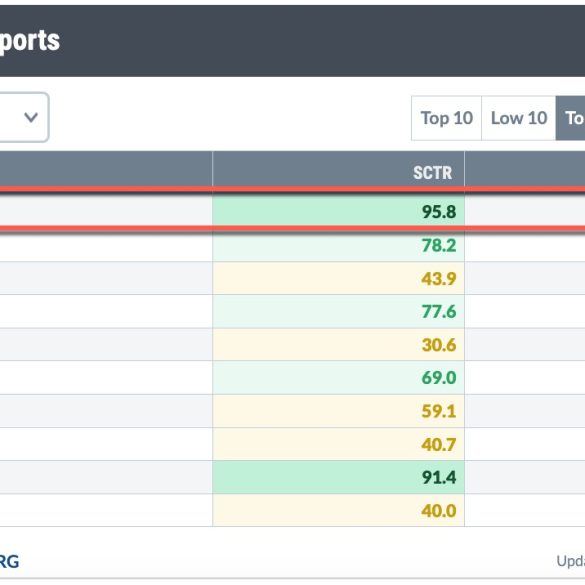Switch to the Top 10 tab
The height and width of the screenshot is (585, 585).
(447, 118)
